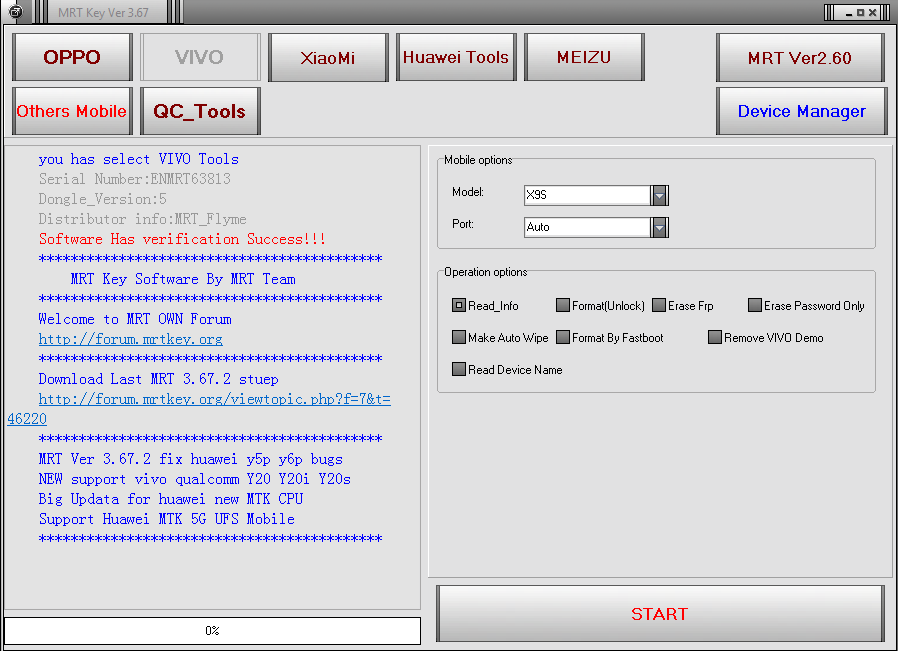This screenshot has height=651, width=898.
Task: Expand the Port dropdown arrow
Action: click(659, 227)
